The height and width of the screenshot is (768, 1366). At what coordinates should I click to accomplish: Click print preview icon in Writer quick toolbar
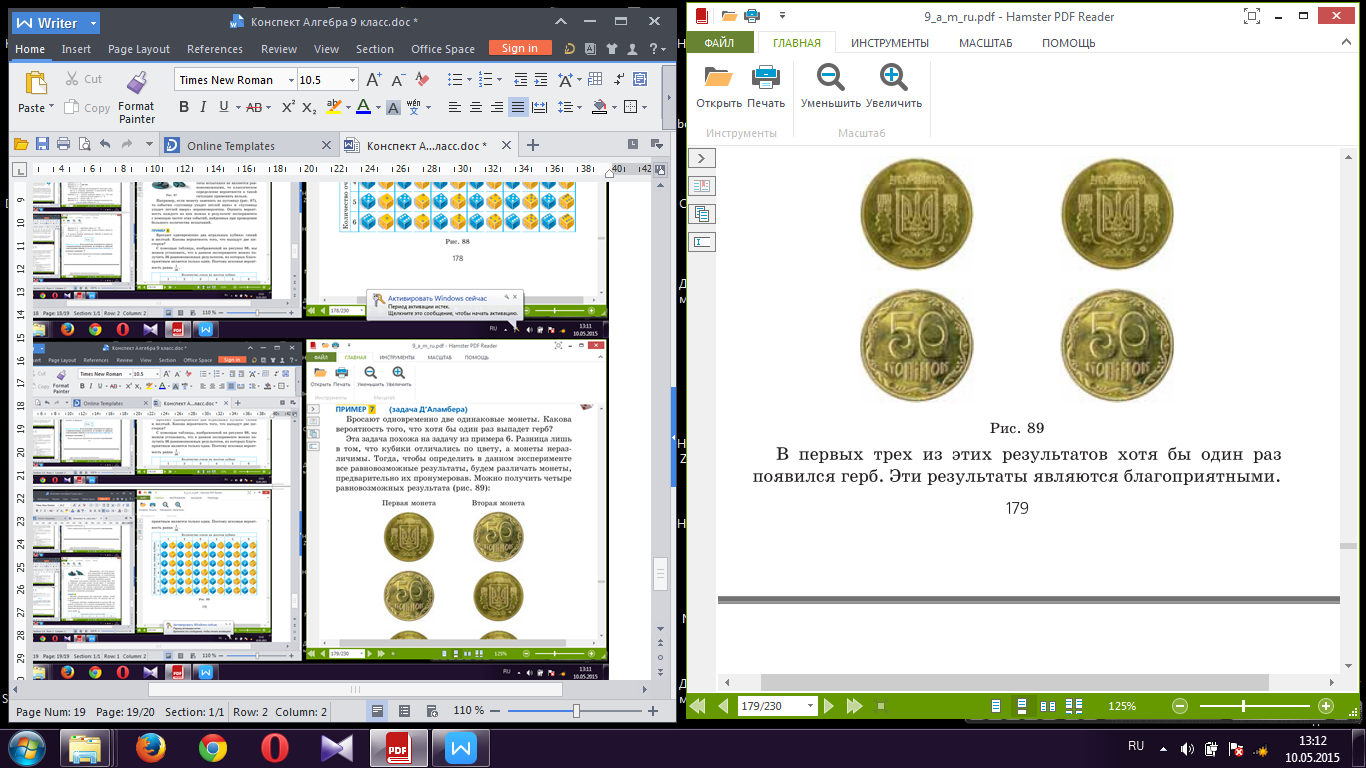pos(84,145)
